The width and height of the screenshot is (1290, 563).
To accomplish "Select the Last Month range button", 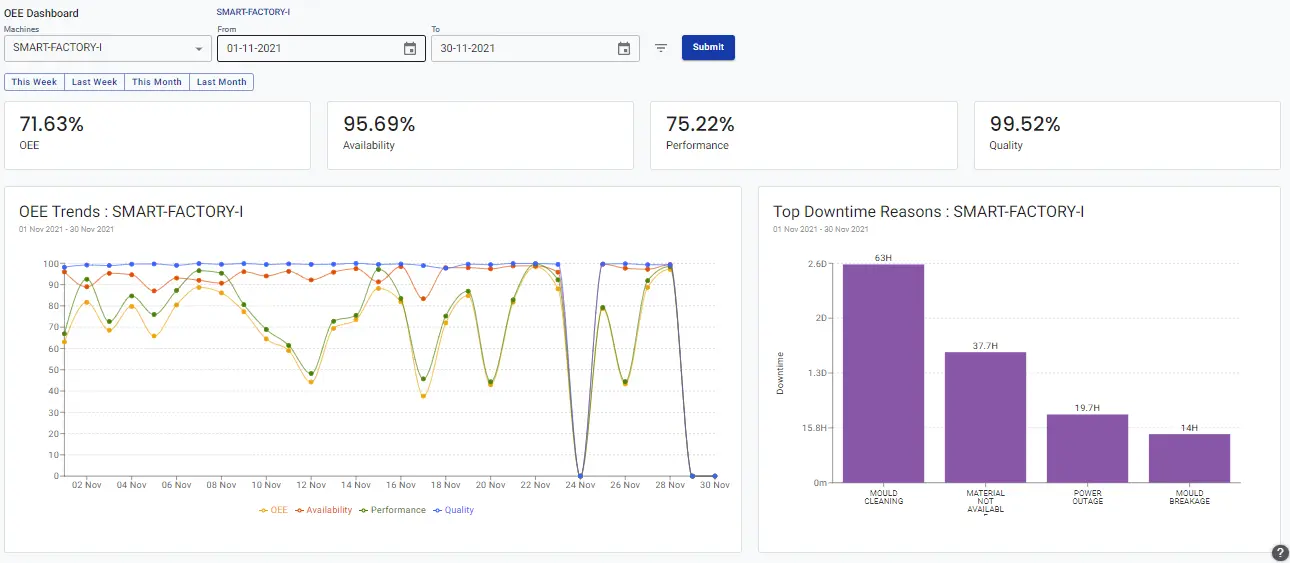I will click(x=222, y=82).
